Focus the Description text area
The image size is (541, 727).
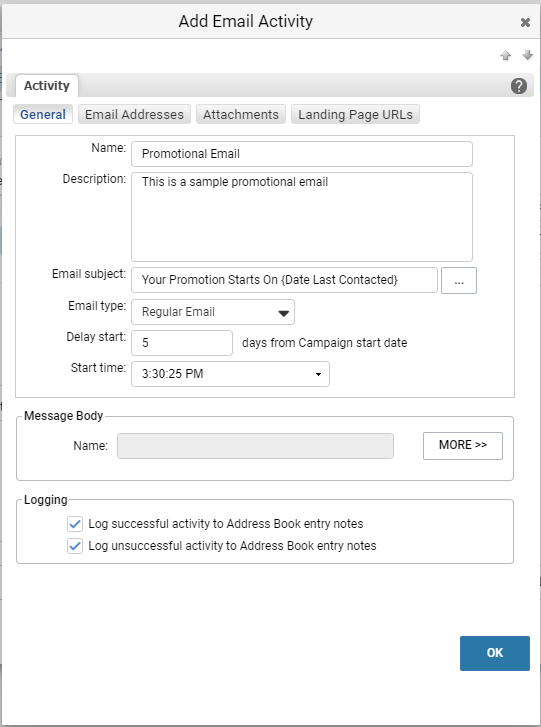pos(302,217)
